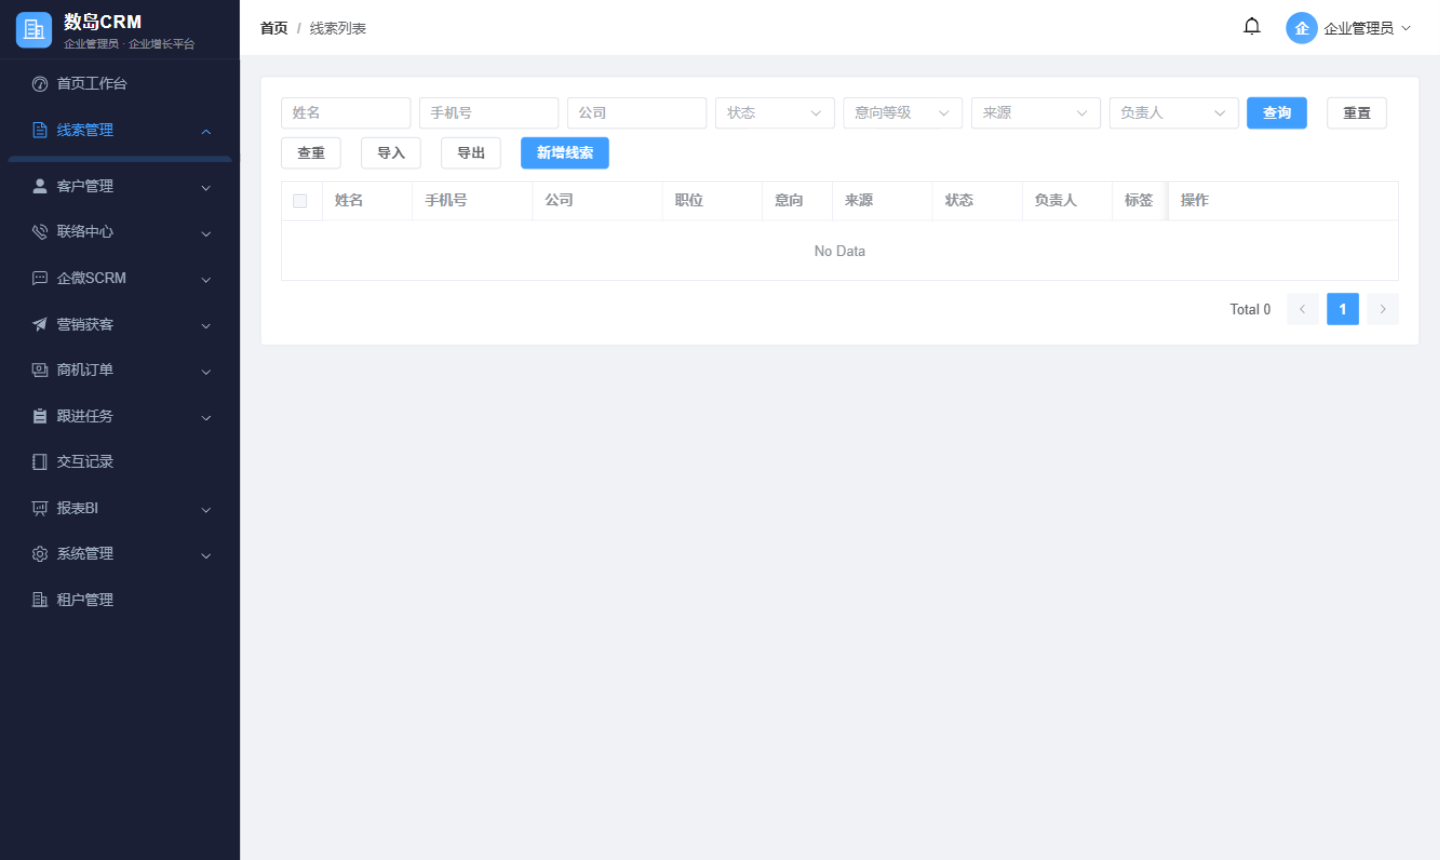
Task: Open the notification bell
Action: [1252, 27]
